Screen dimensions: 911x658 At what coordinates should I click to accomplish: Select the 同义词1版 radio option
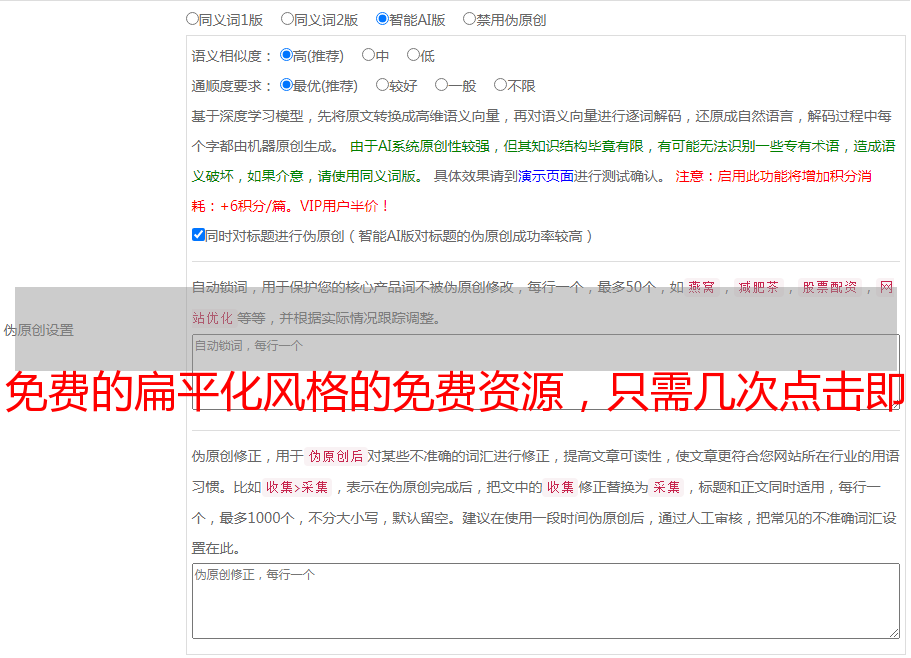pyautogui.click(x=193, y=19)
